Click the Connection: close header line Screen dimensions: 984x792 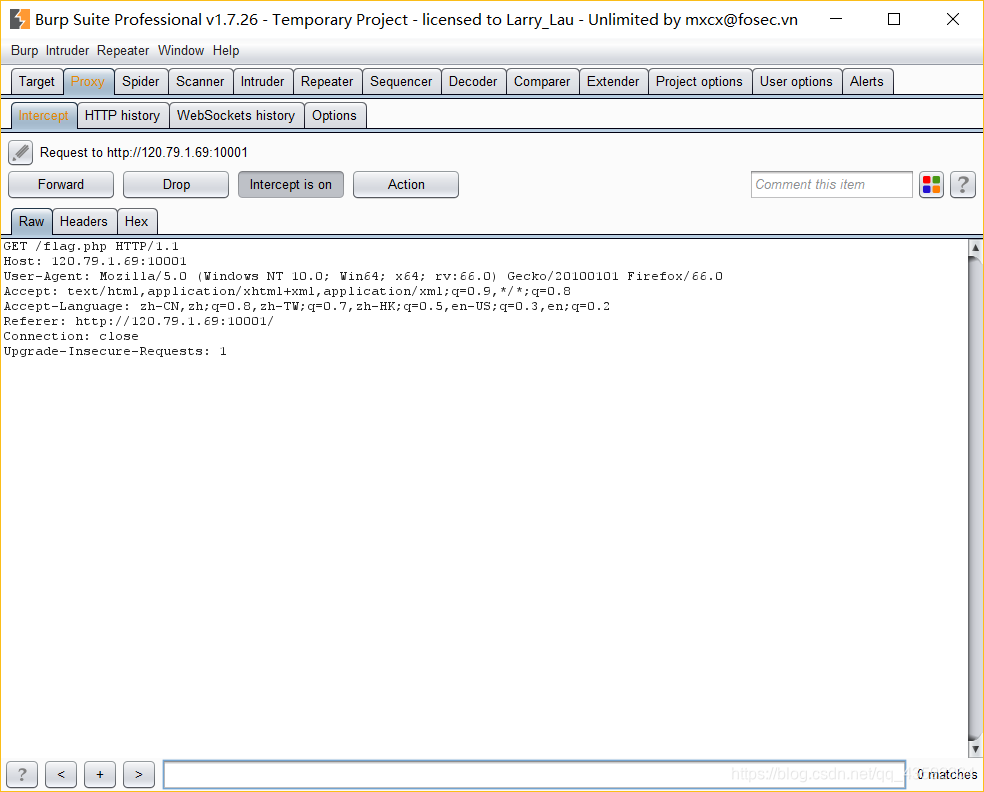click(71, 336)
